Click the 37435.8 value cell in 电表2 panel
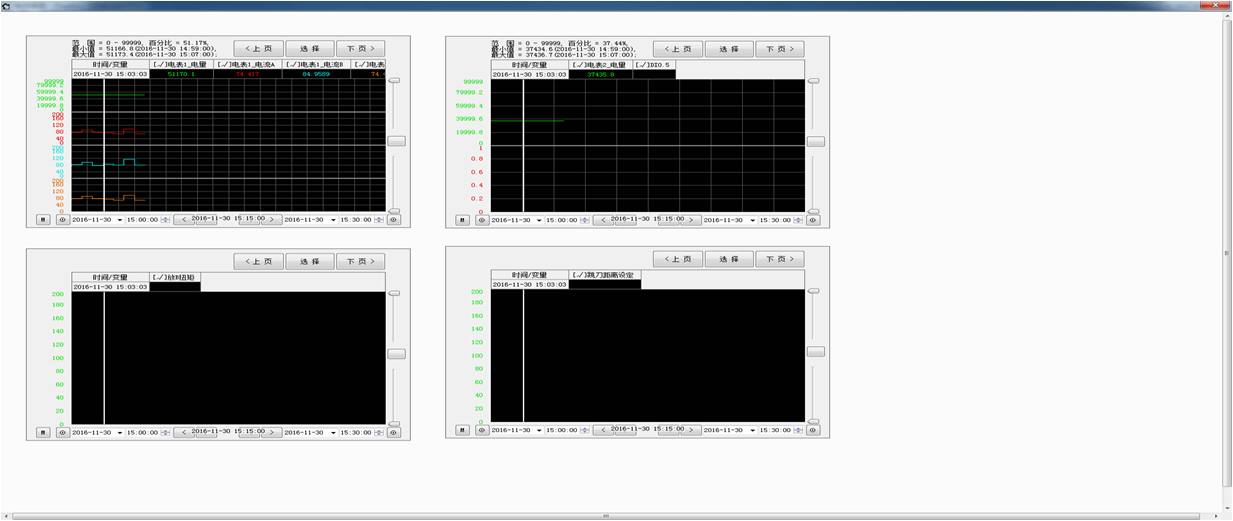Screen dimensions: 1233x521 point(601,74)
